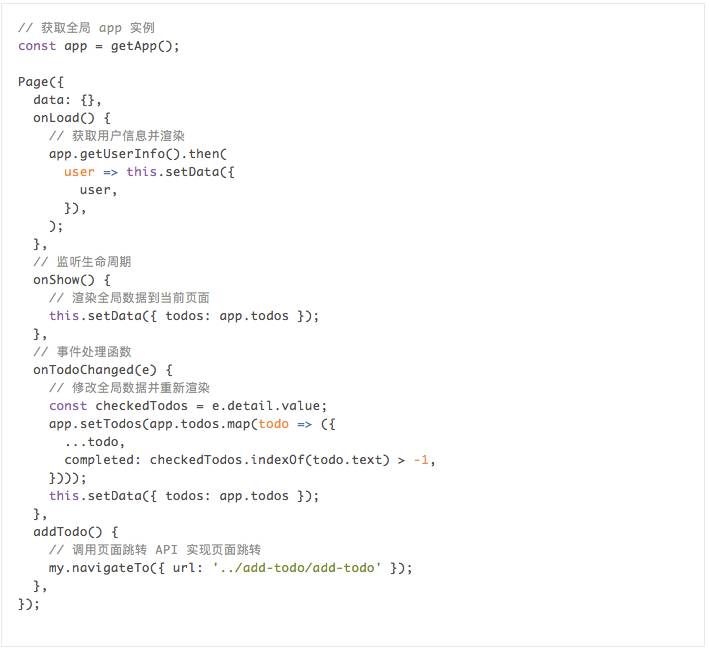
Task: Click the 'completed: checkedTodos.indexOf(todo.text) > -1,' line
Action: [250, 460]
